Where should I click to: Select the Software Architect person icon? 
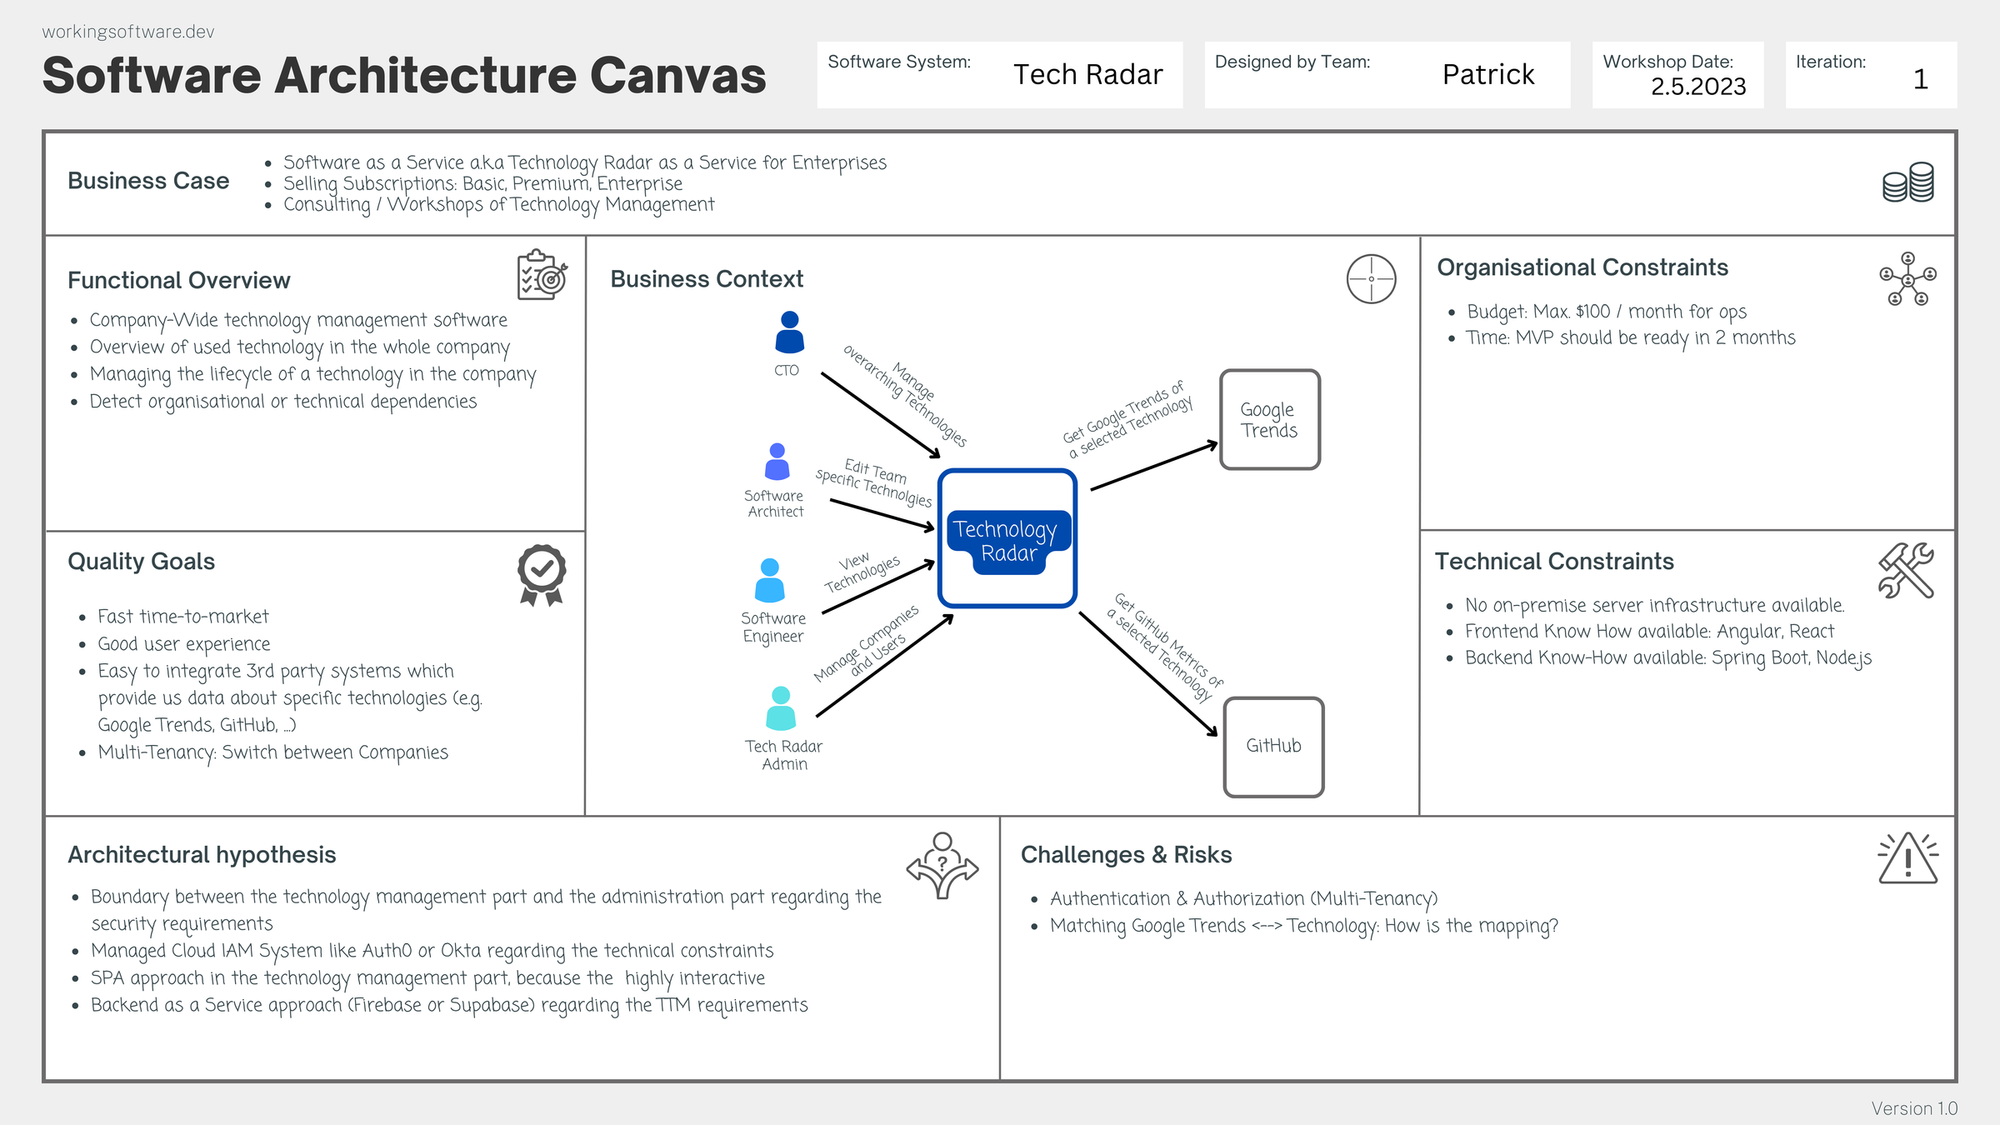pos(777,462)
